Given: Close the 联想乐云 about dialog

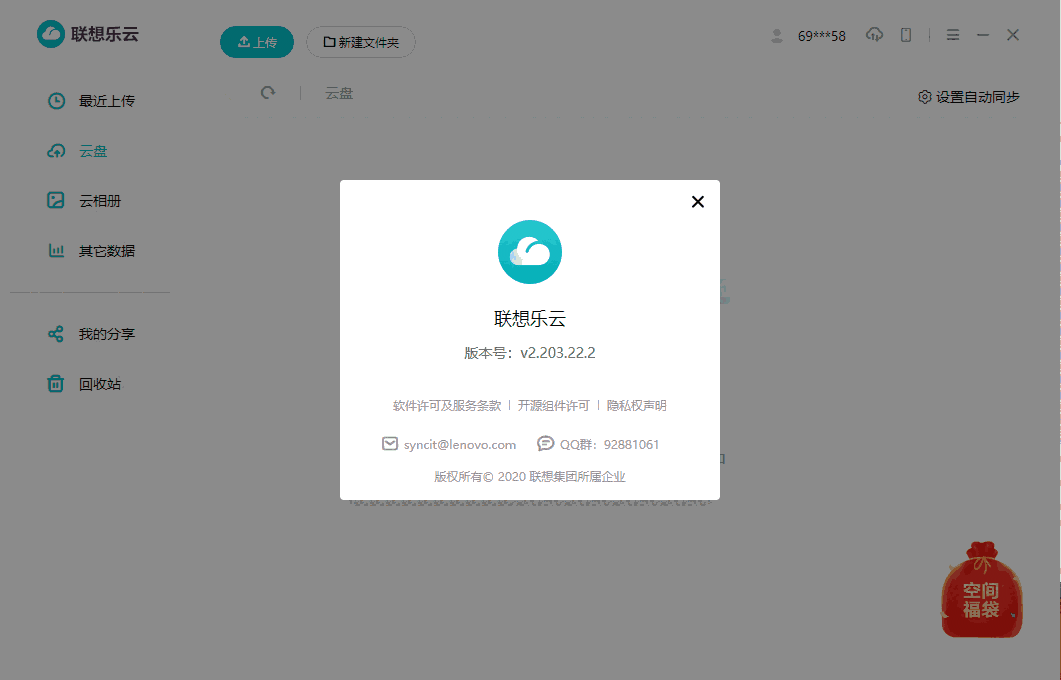Looking at the screenshot, I should click(697, 201).
